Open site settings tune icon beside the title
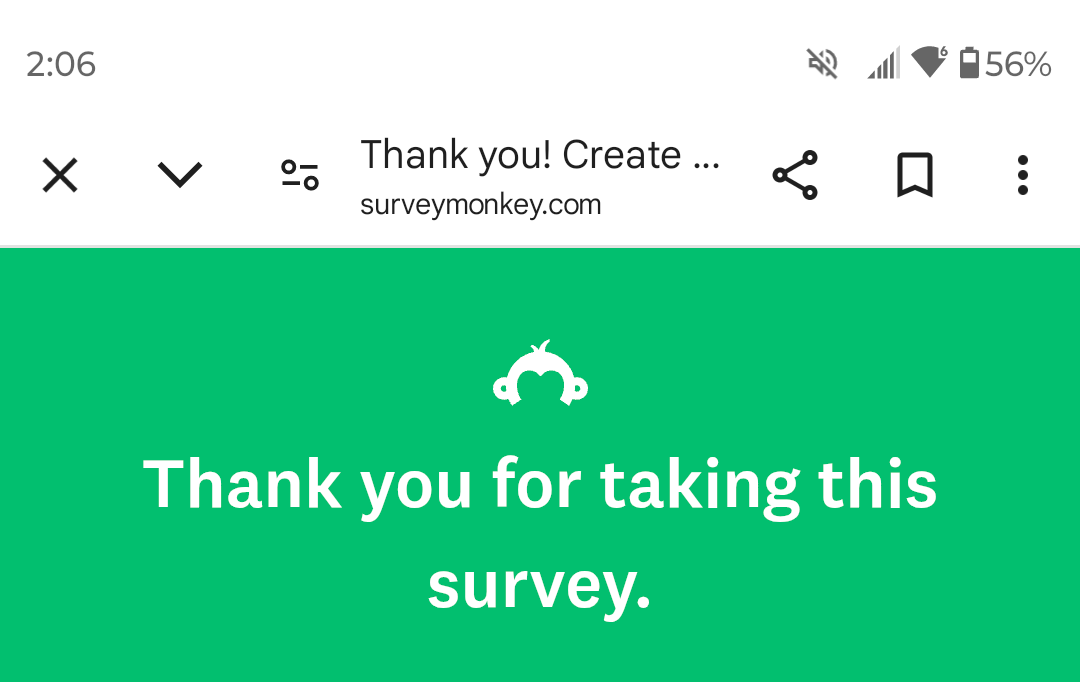The width and height of the screenshot is (1080, 682). [x=299, y=176]
